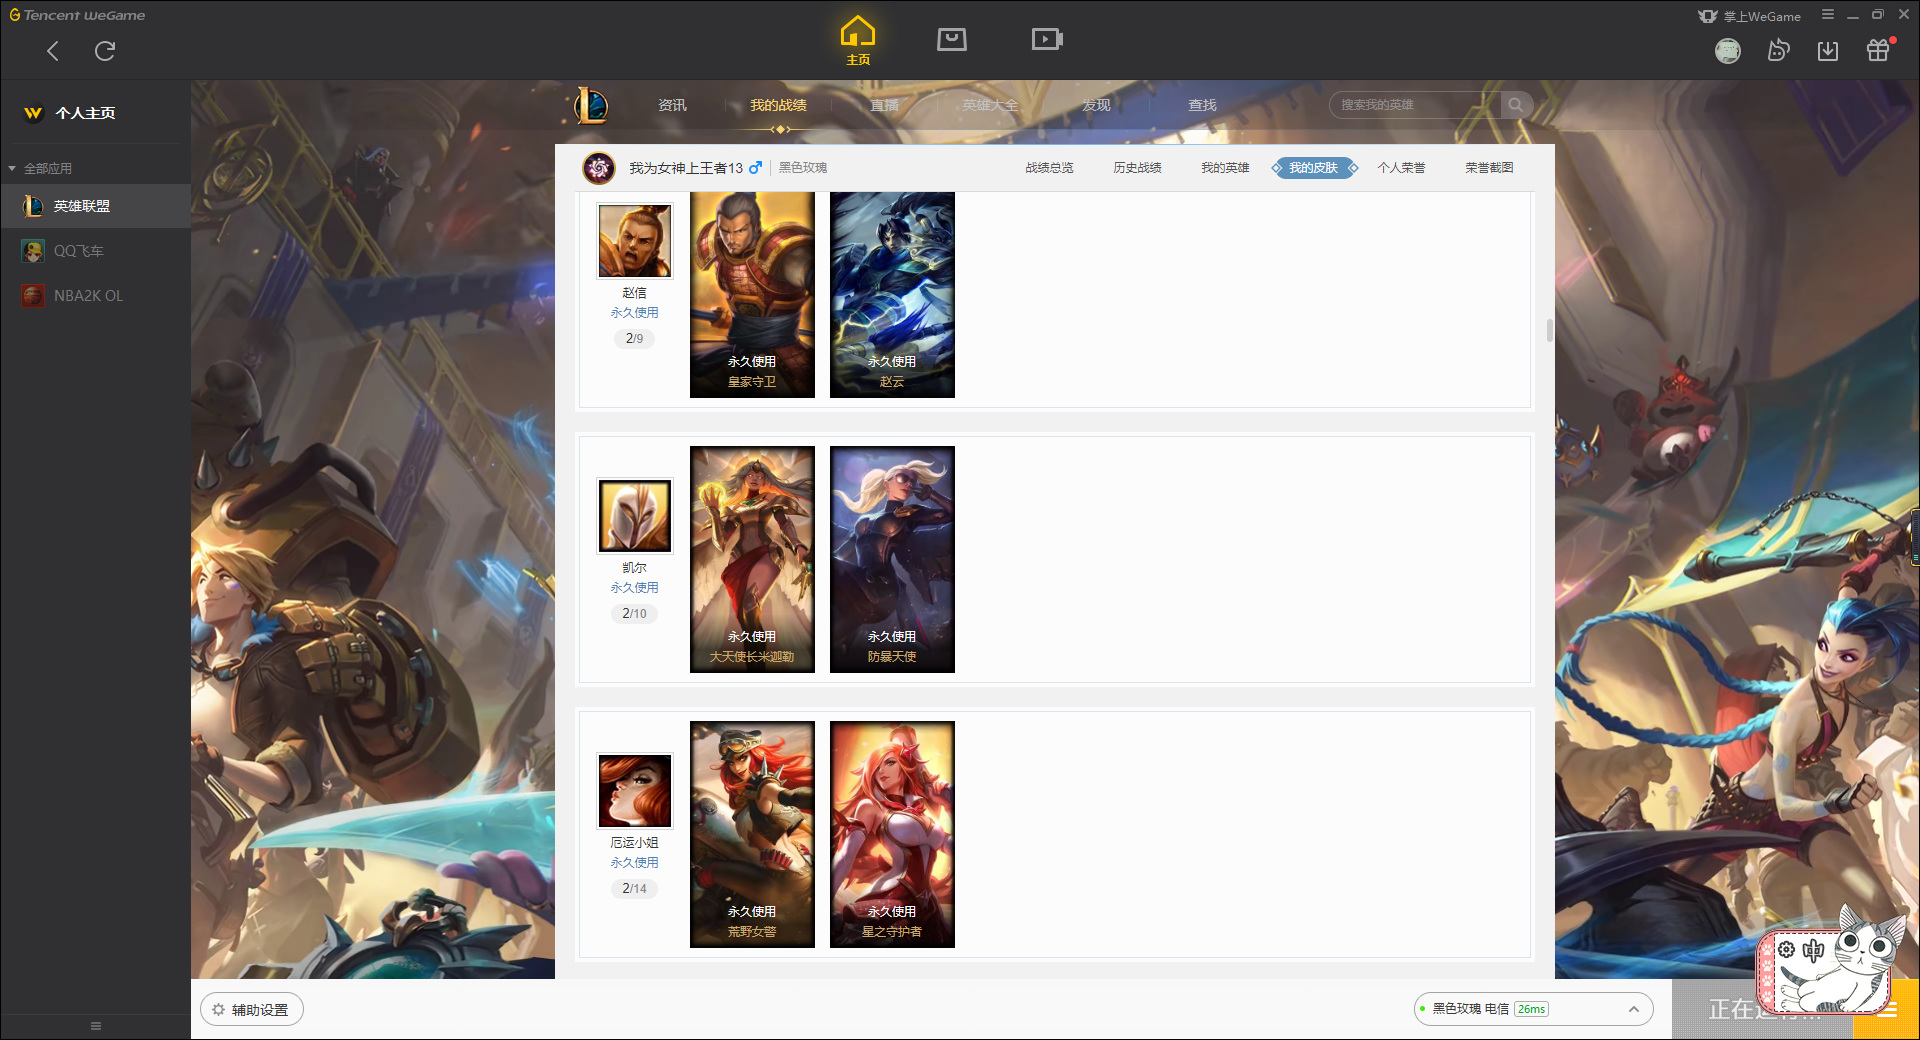Switch to 历史战绩 sub-tab
The width and height of the screenshot is (1920, 1040).
pyautogui.click(x=1137, y=168)
